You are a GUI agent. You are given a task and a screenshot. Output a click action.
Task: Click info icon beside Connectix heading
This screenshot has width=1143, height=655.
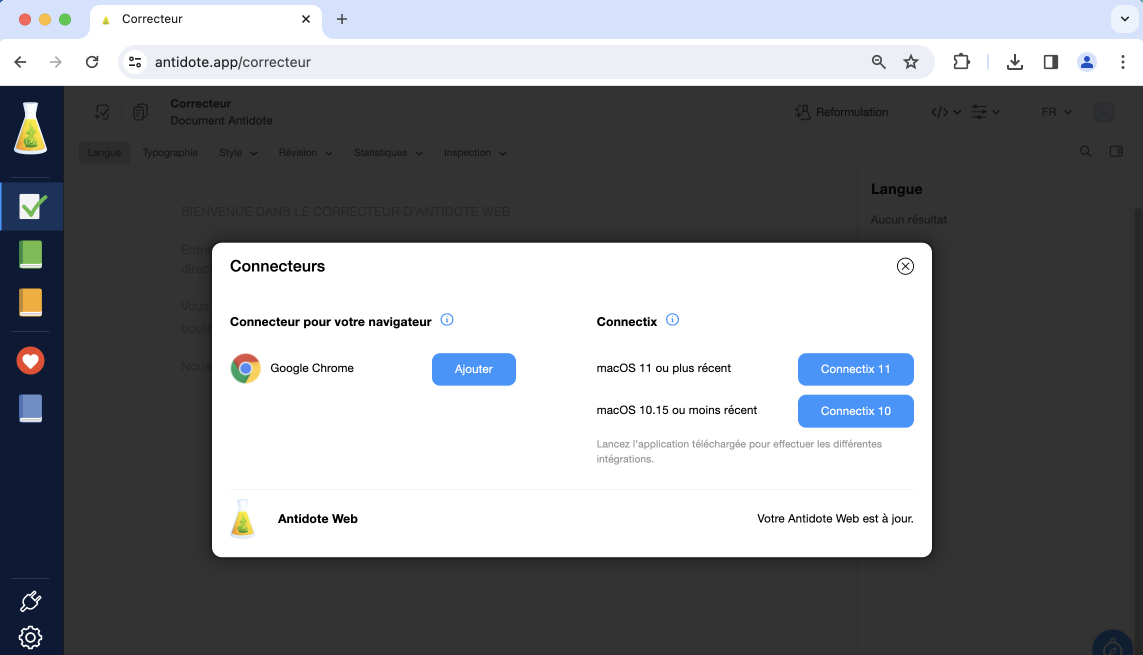pyautogui.click(x=672, y=321)
